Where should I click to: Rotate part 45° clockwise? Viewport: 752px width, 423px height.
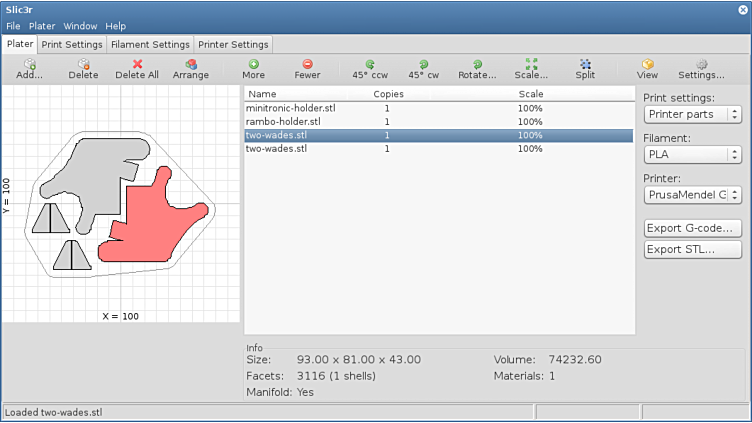click(423, 65)
